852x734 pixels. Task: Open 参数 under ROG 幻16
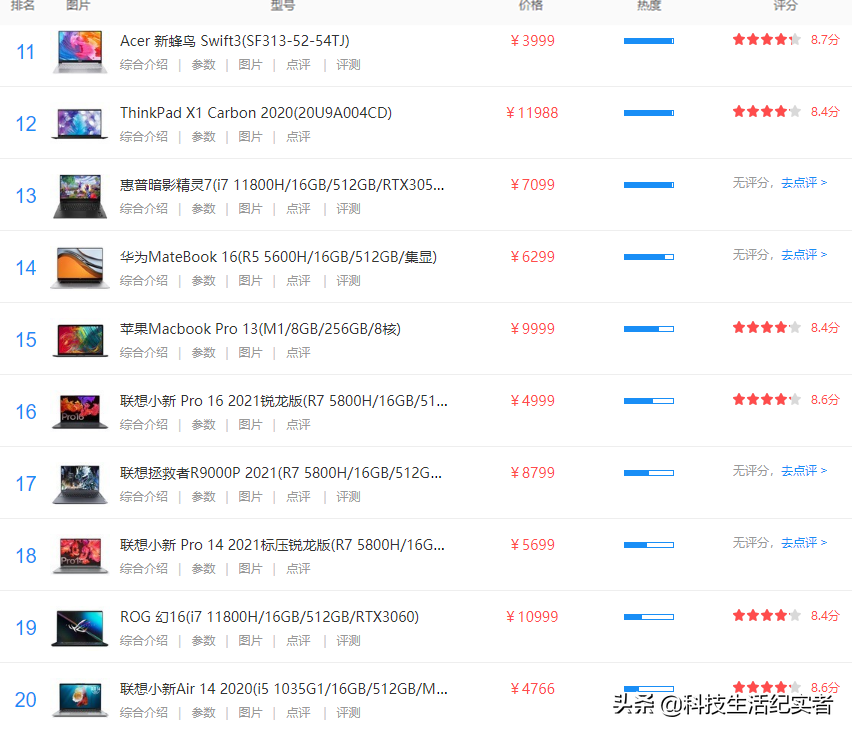[x=203, y=641]
